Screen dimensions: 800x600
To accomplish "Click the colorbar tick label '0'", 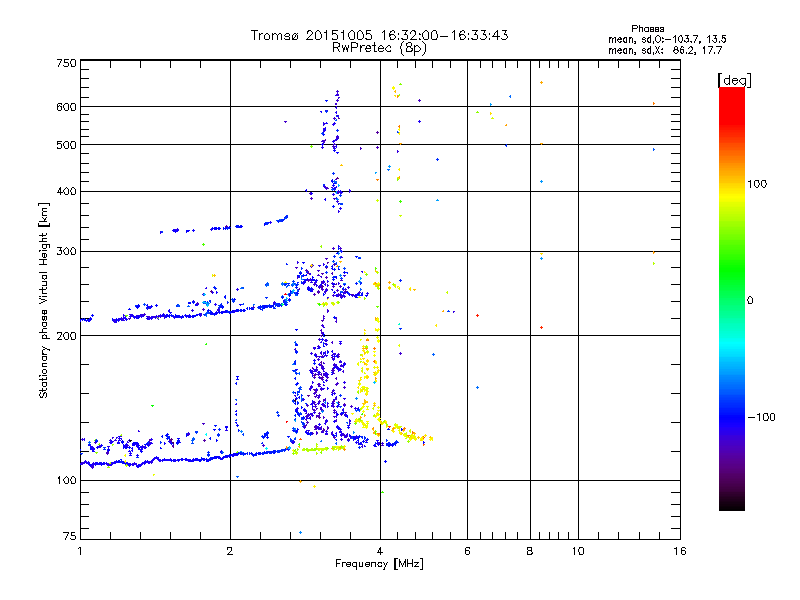I will point(750,300).
